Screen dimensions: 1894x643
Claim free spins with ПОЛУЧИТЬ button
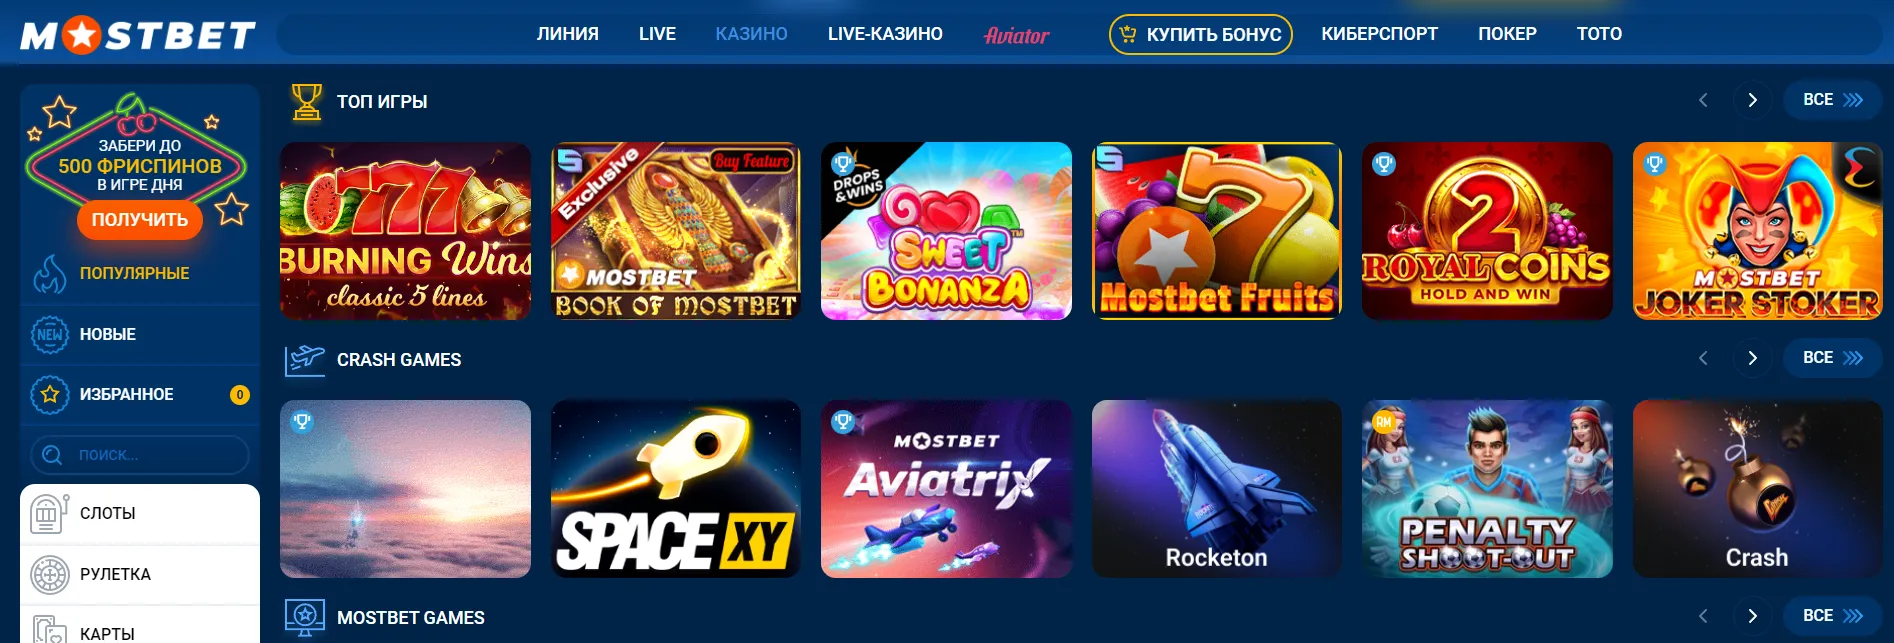140,219
